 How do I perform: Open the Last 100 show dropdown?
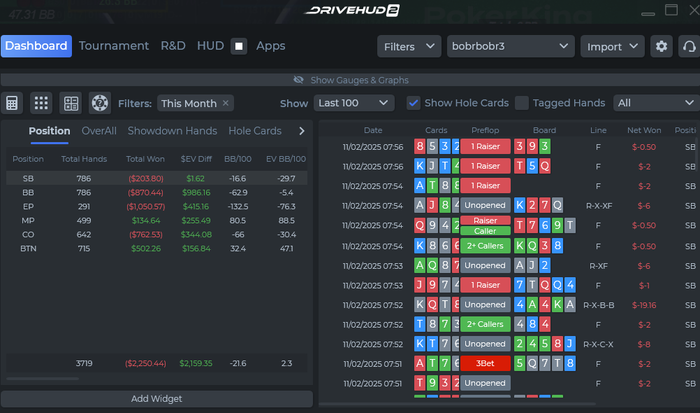354,103
